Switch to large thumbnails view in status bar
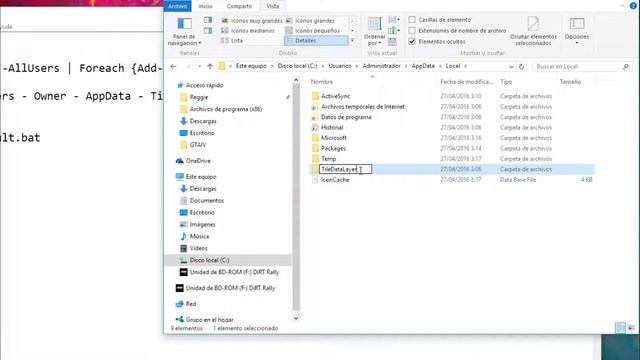This screenshot has height=360, width=640. tap(631, 328)
